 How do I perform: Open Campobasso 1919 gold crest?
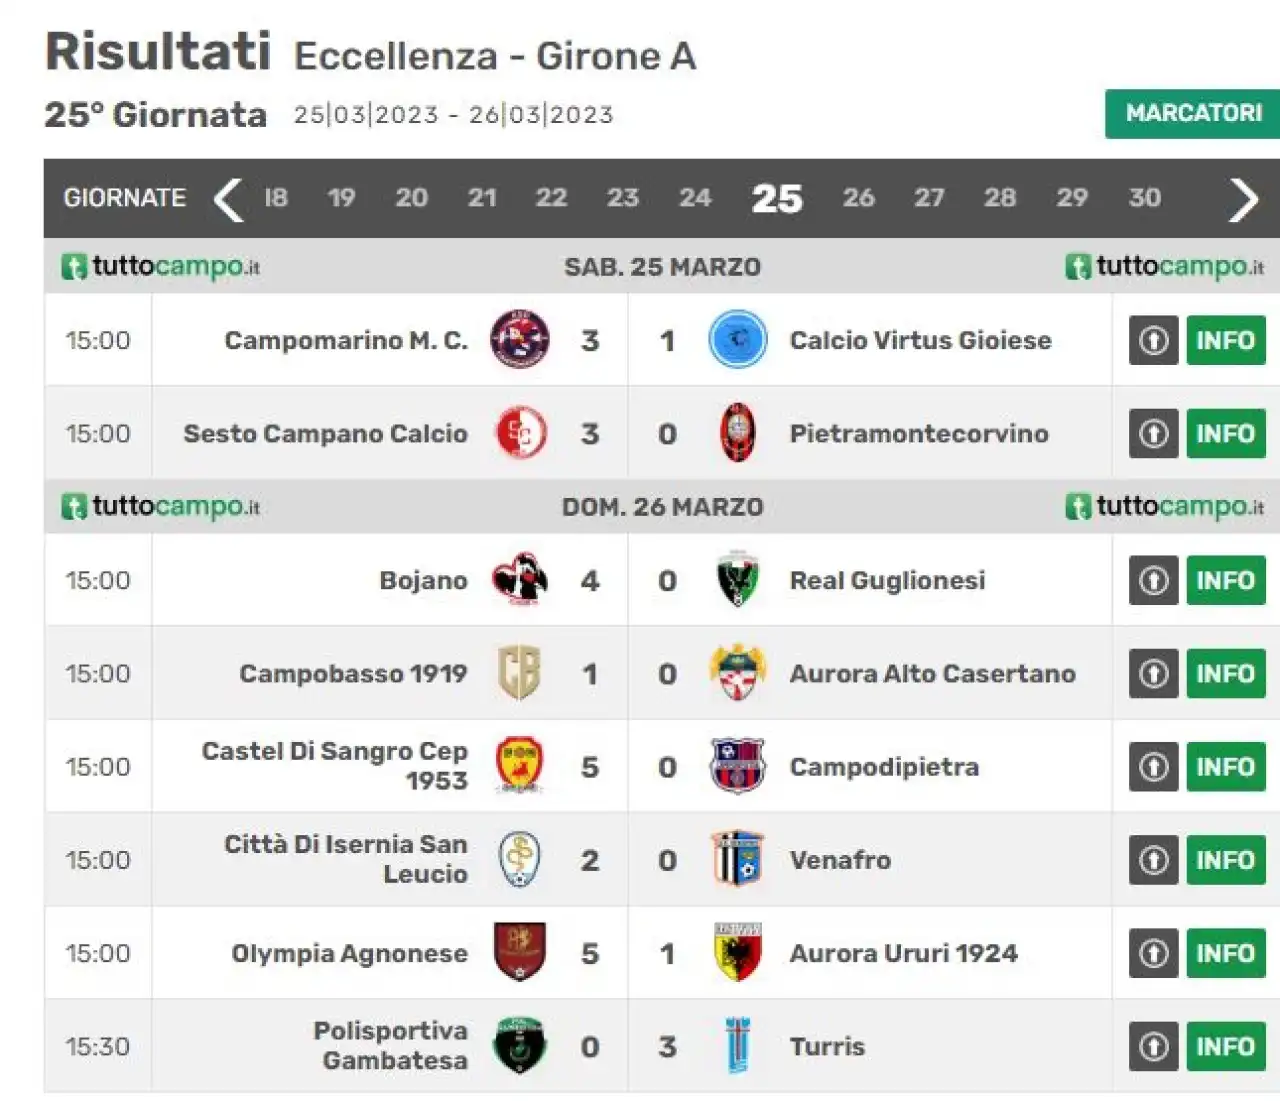pyautogui.click(x=520, y=673)
